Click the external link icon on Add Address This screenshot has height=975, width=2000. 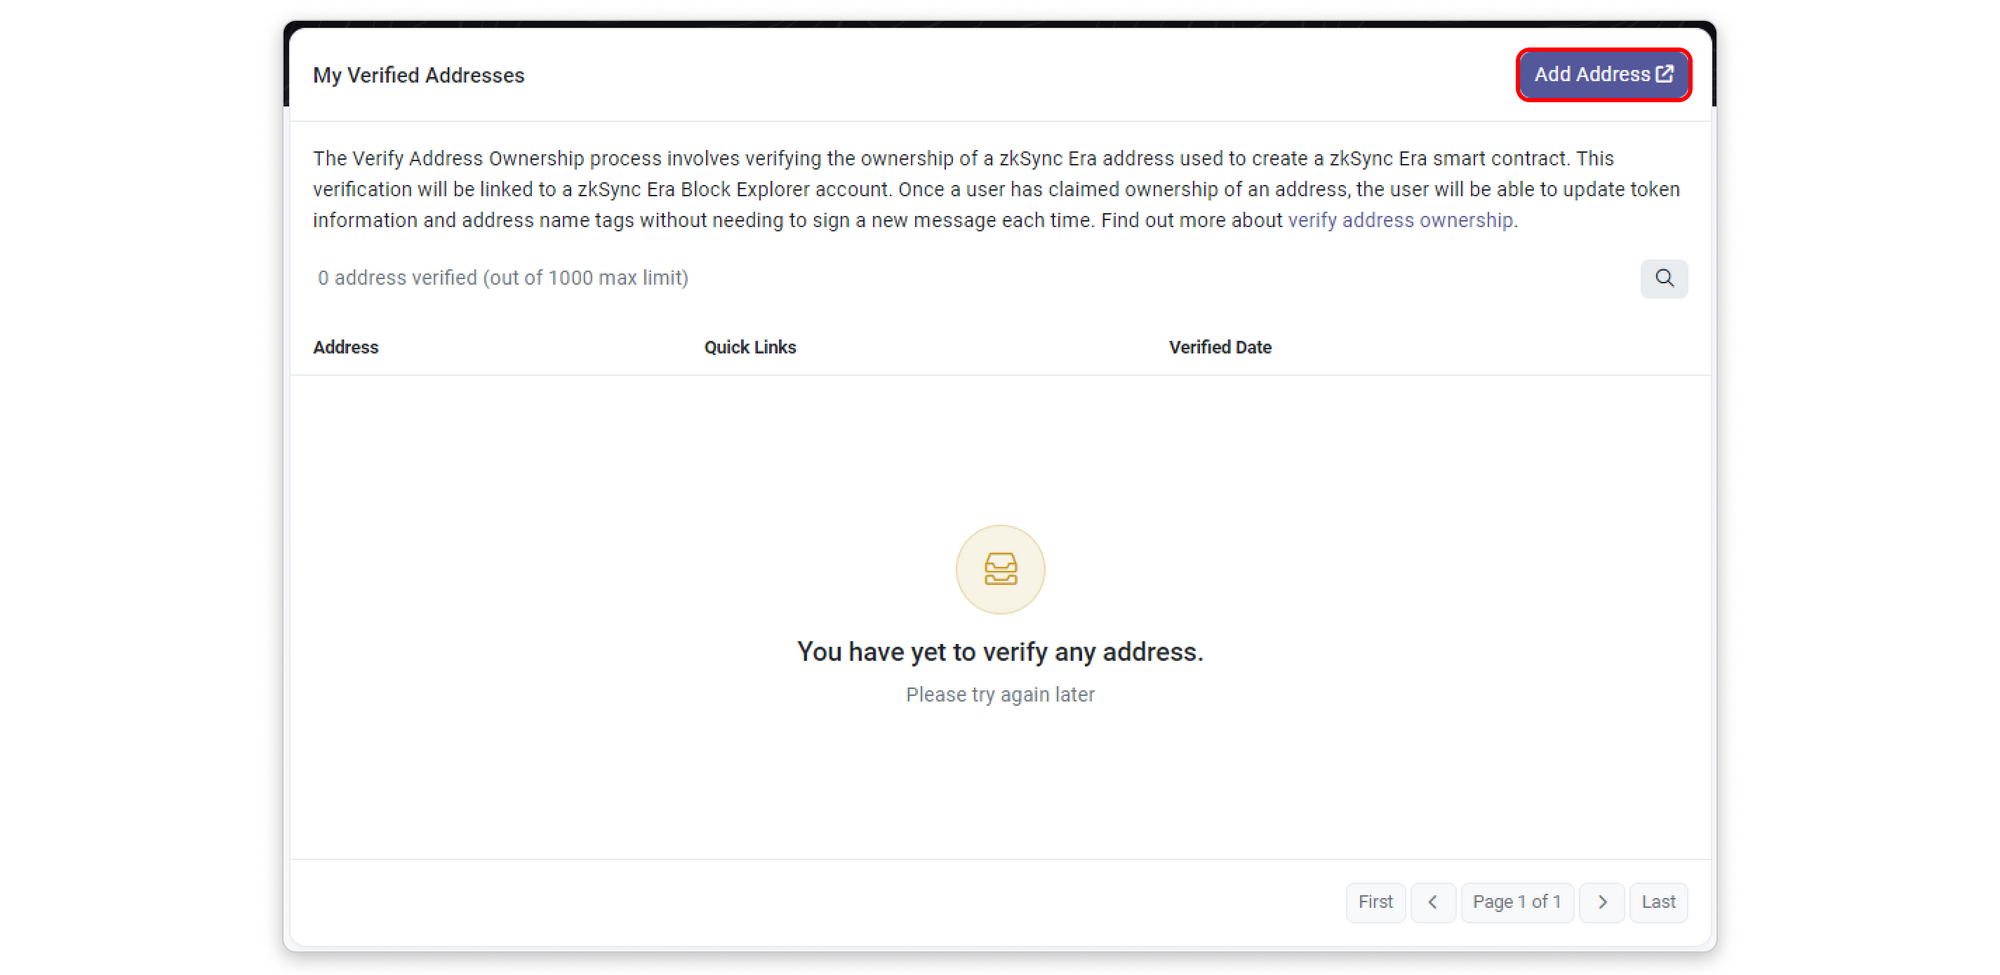click(1664, 74)
